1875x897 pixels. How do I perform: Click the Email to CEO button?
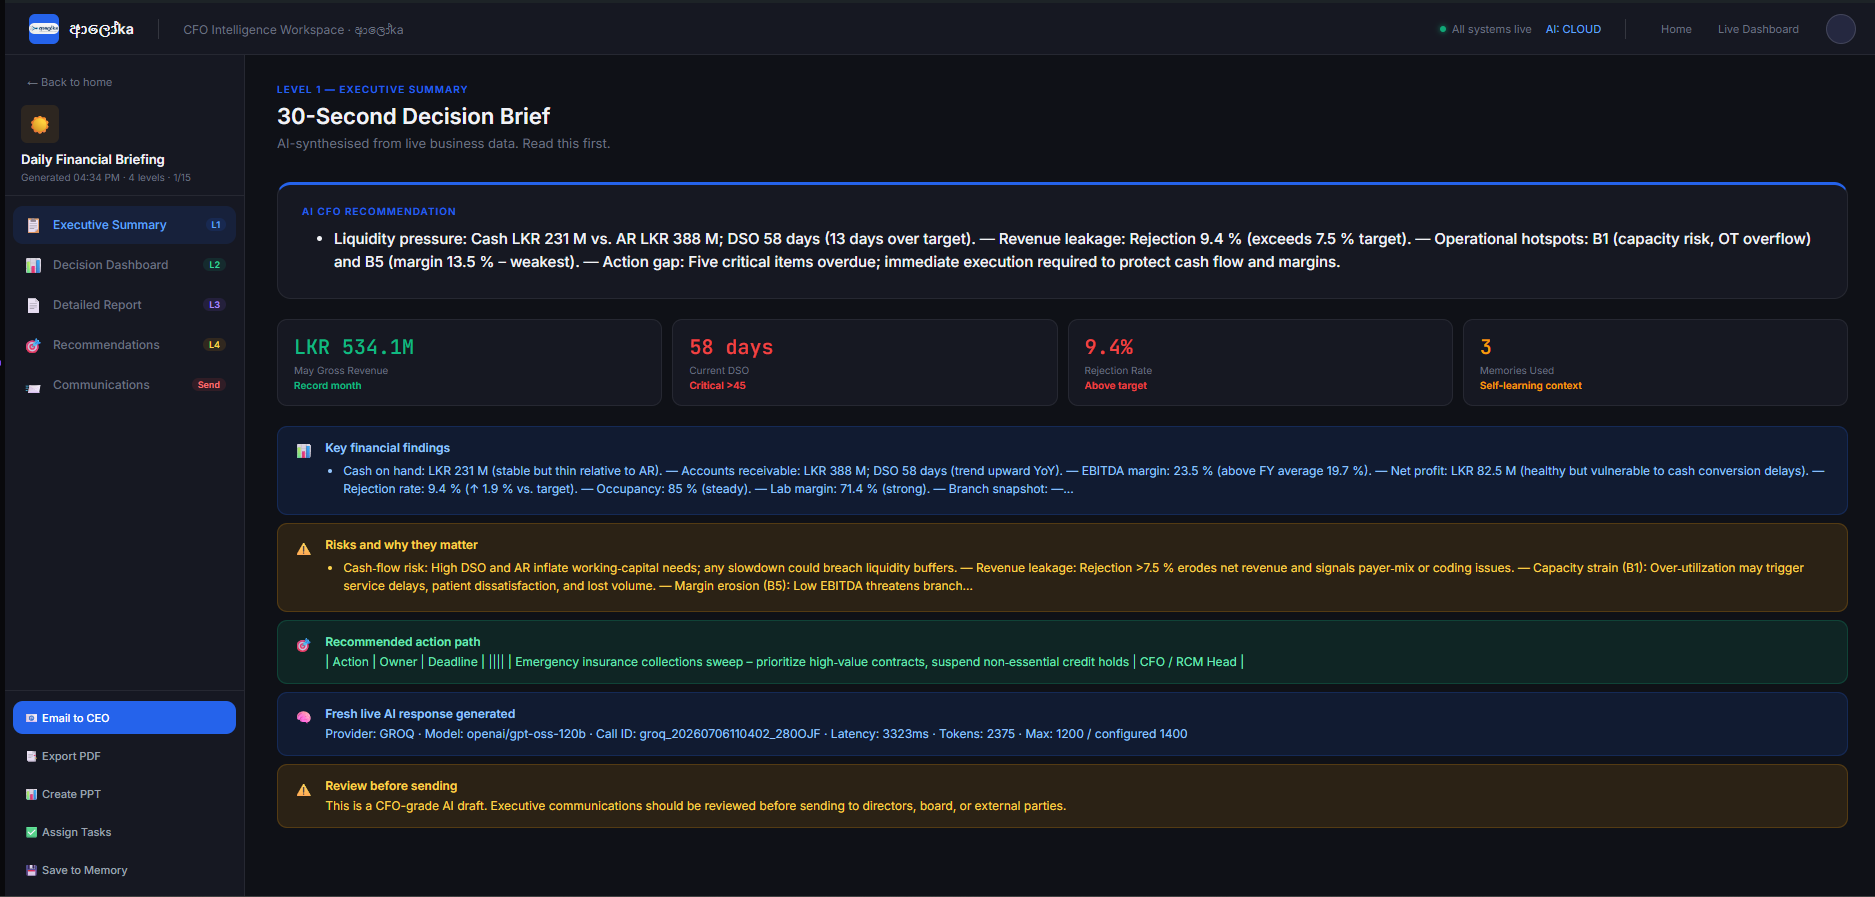pos(124,718)
